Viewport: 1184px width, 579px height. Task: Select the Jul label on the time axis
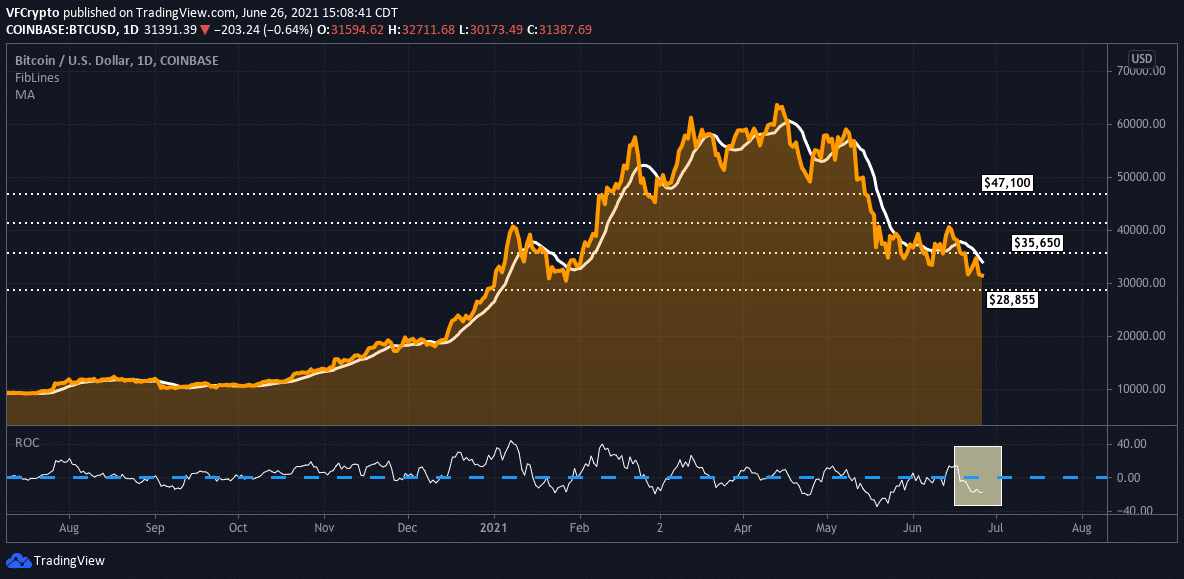(x=995, y=527)
